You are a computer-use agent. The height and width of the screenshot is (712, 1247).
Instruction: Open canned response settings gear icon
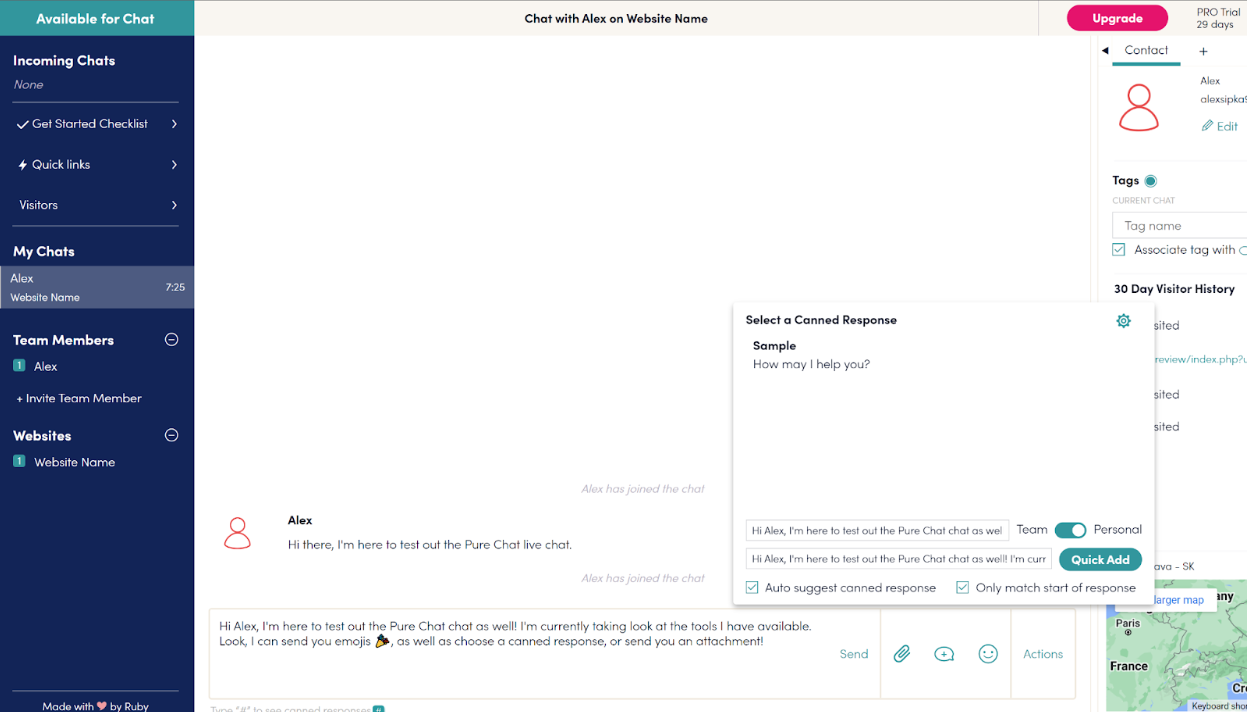tap(1123, 321)
